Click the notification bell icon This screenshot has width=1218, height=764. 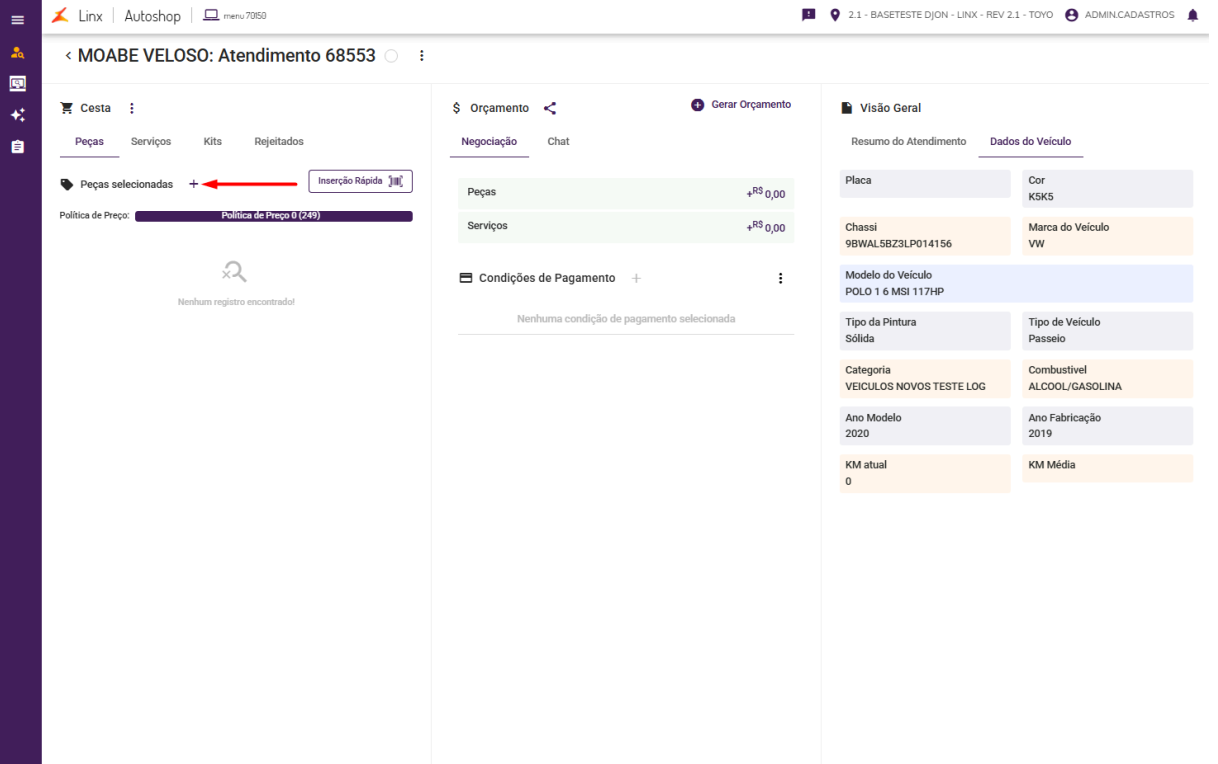pos(1192,15)
